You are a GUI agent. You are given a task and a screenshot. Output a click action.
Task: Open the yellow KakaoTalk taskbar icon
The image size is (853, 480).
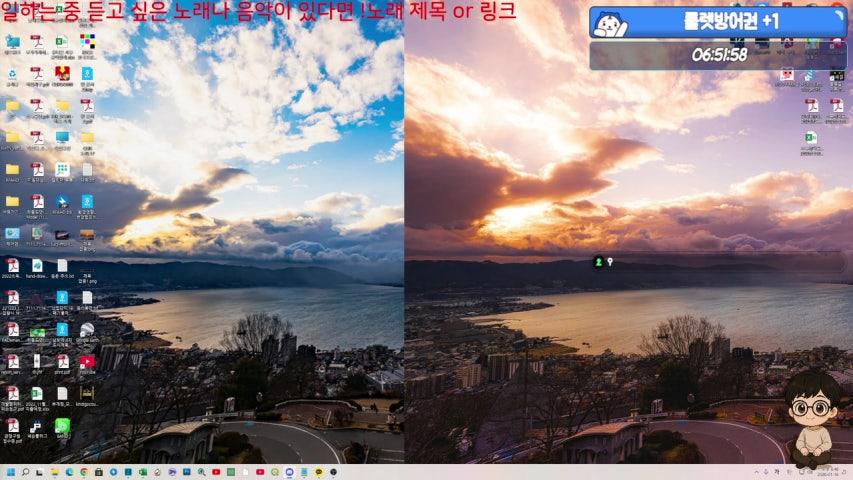pos(319,471)
